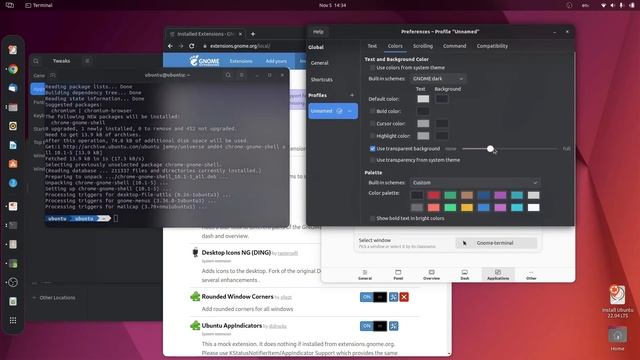Show Applications grid in the dock
The width and height of the screenshot is (640, 360).
13,320
